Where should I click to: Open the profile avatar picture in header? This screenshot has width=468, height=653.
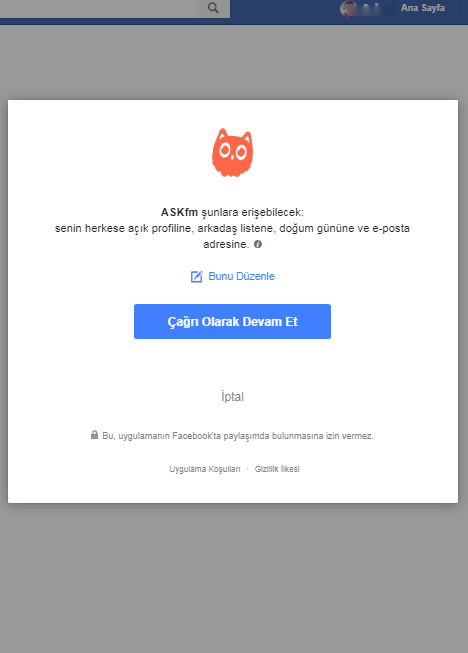pyautogui.click(x=348, y=9)
